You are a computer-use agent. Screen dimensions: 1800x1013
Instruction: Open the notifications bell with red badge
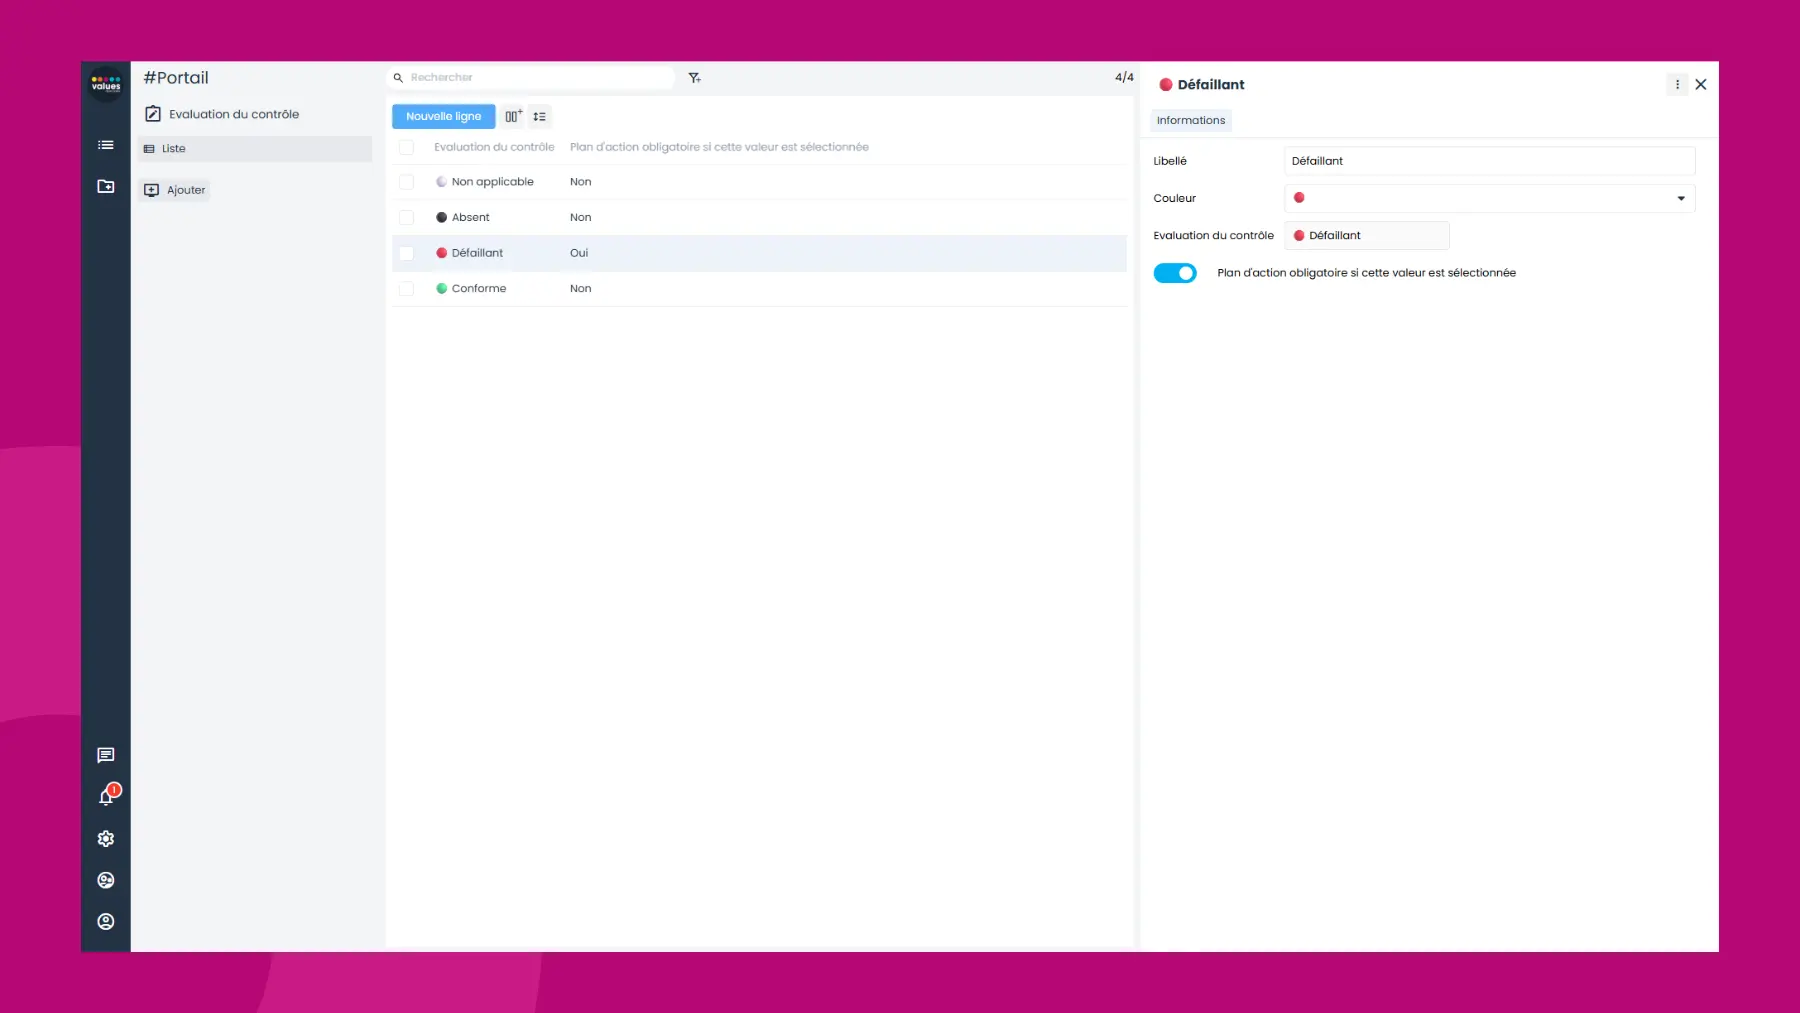pos(105,797)
